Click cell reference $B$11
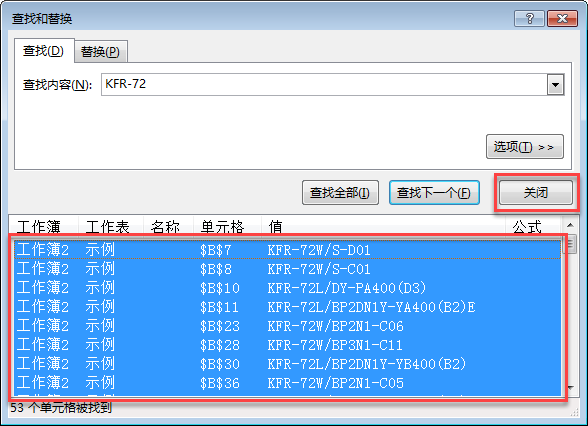This screenshot has height=426, width=588. pyautogui.click(x=219, y=308)
